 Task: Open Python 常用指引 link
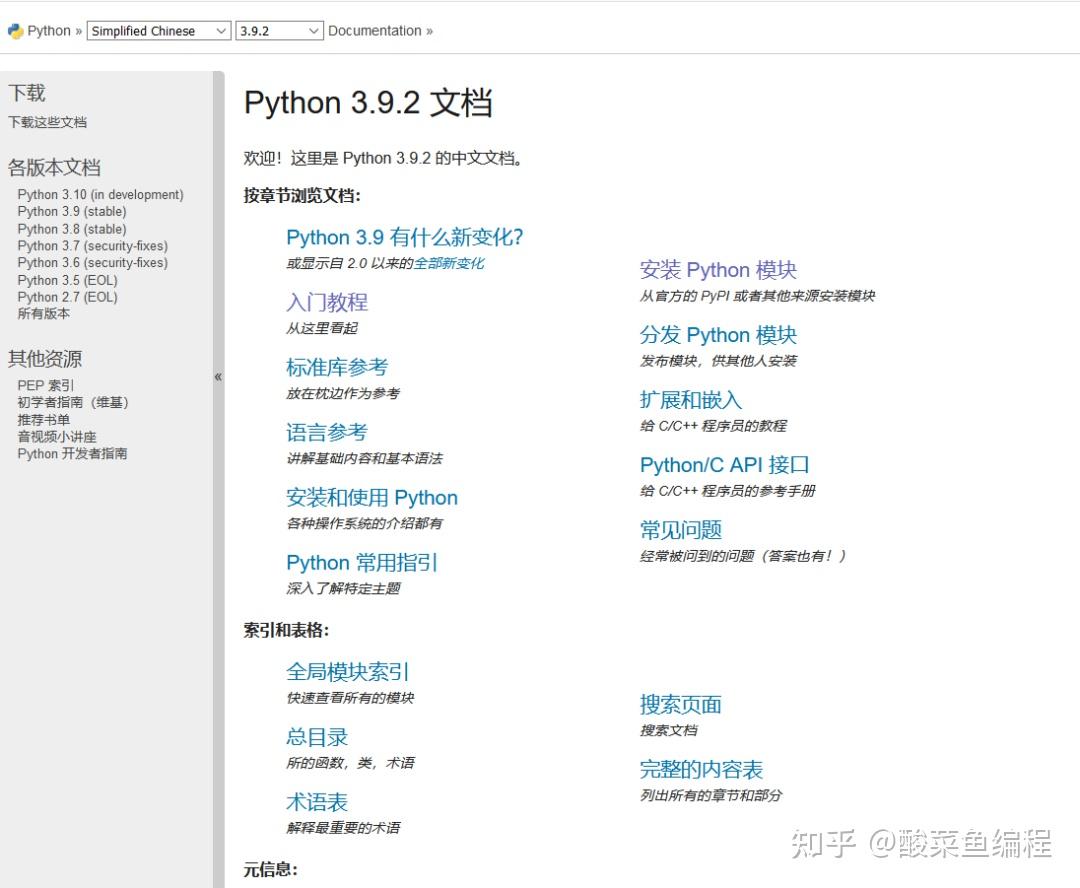tap(362, 562)
